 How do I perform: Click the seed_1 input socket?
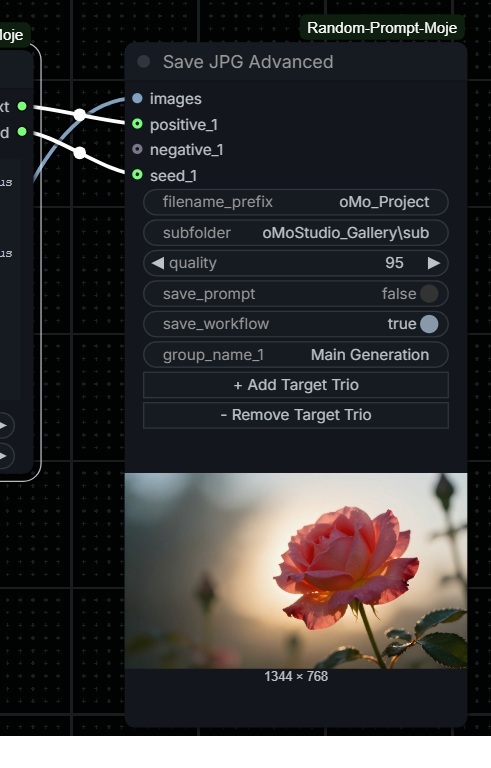[137, 175]
